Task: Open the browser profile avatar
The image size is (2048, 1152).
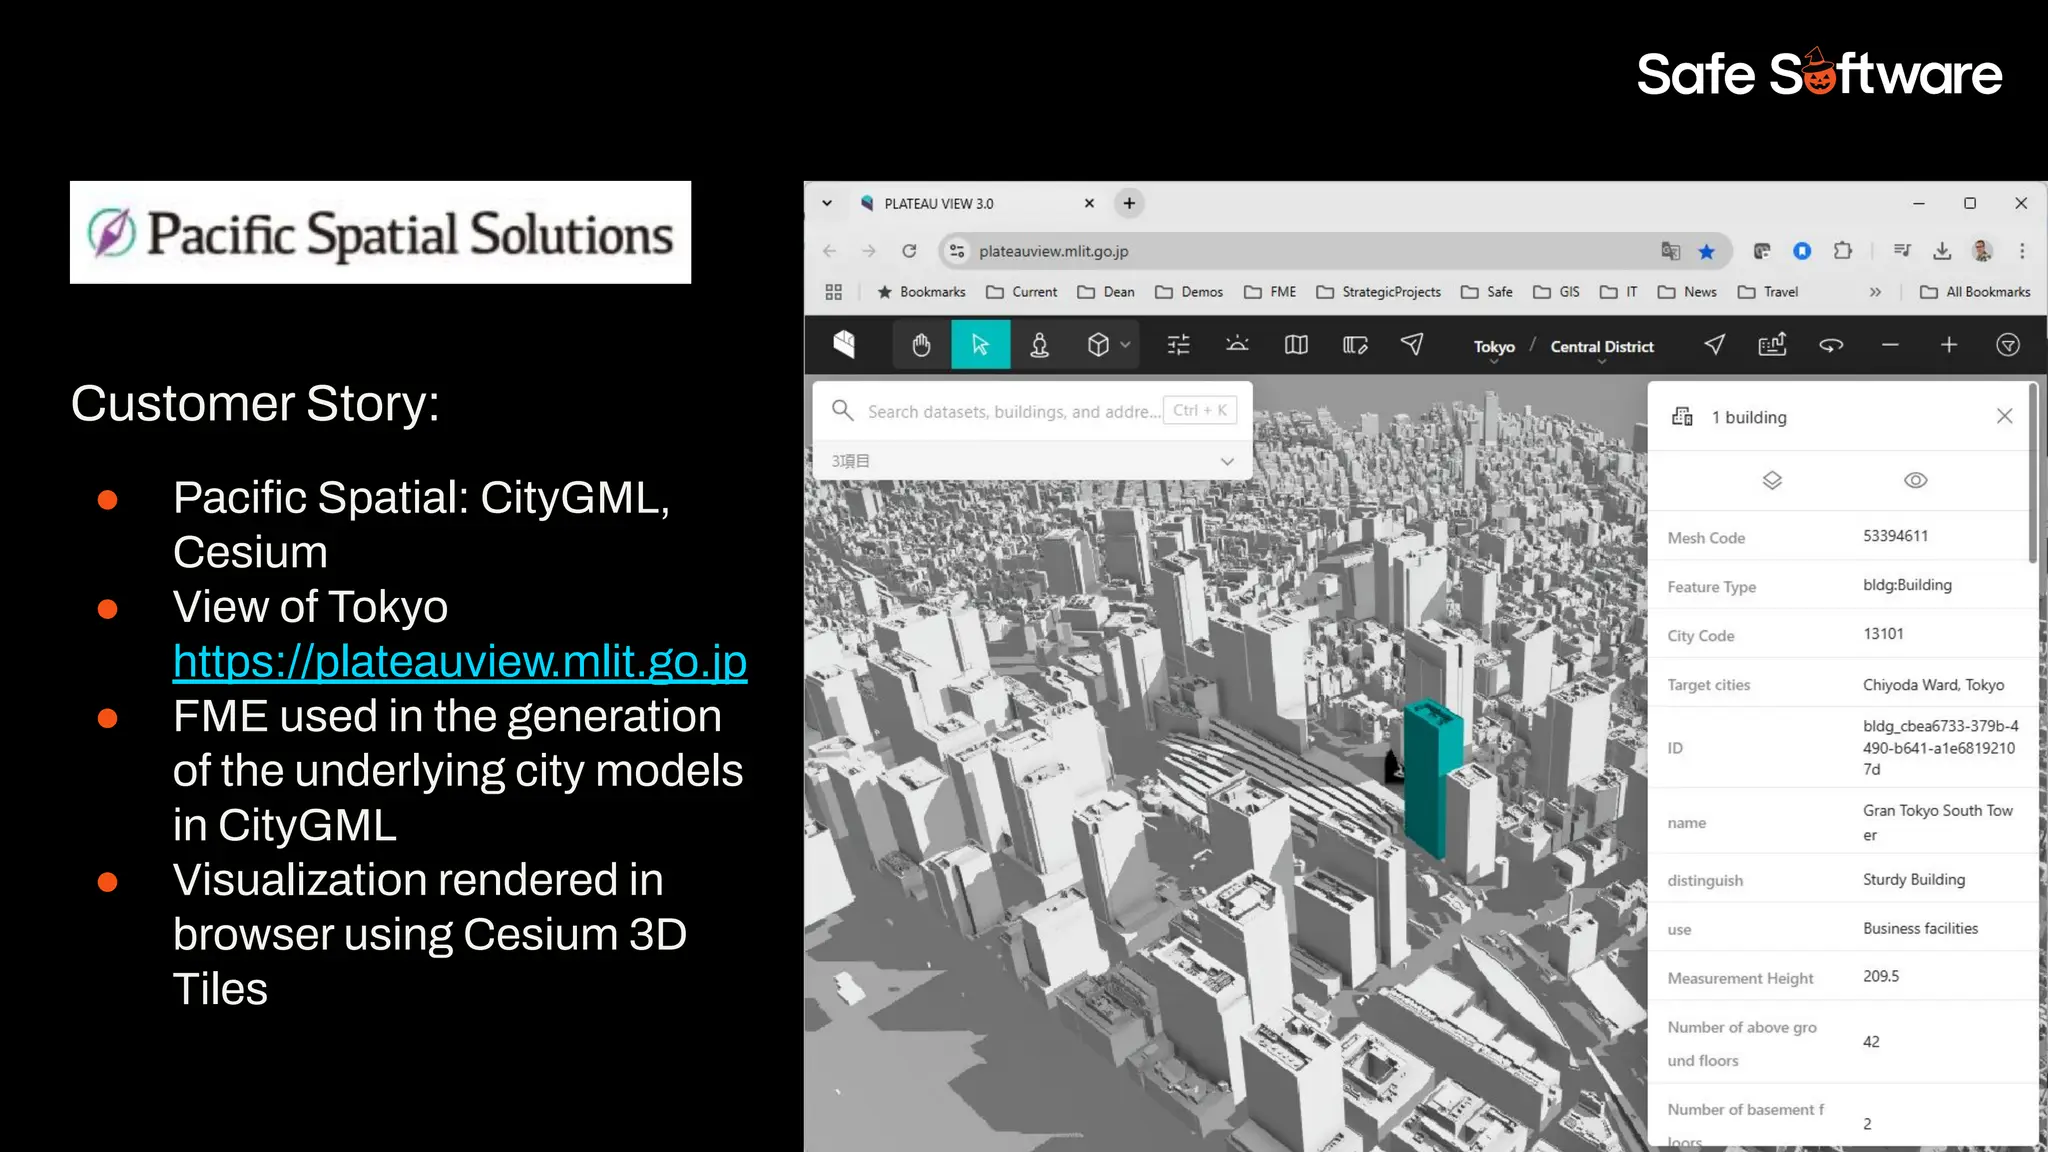Action: tap(1982, 251)
